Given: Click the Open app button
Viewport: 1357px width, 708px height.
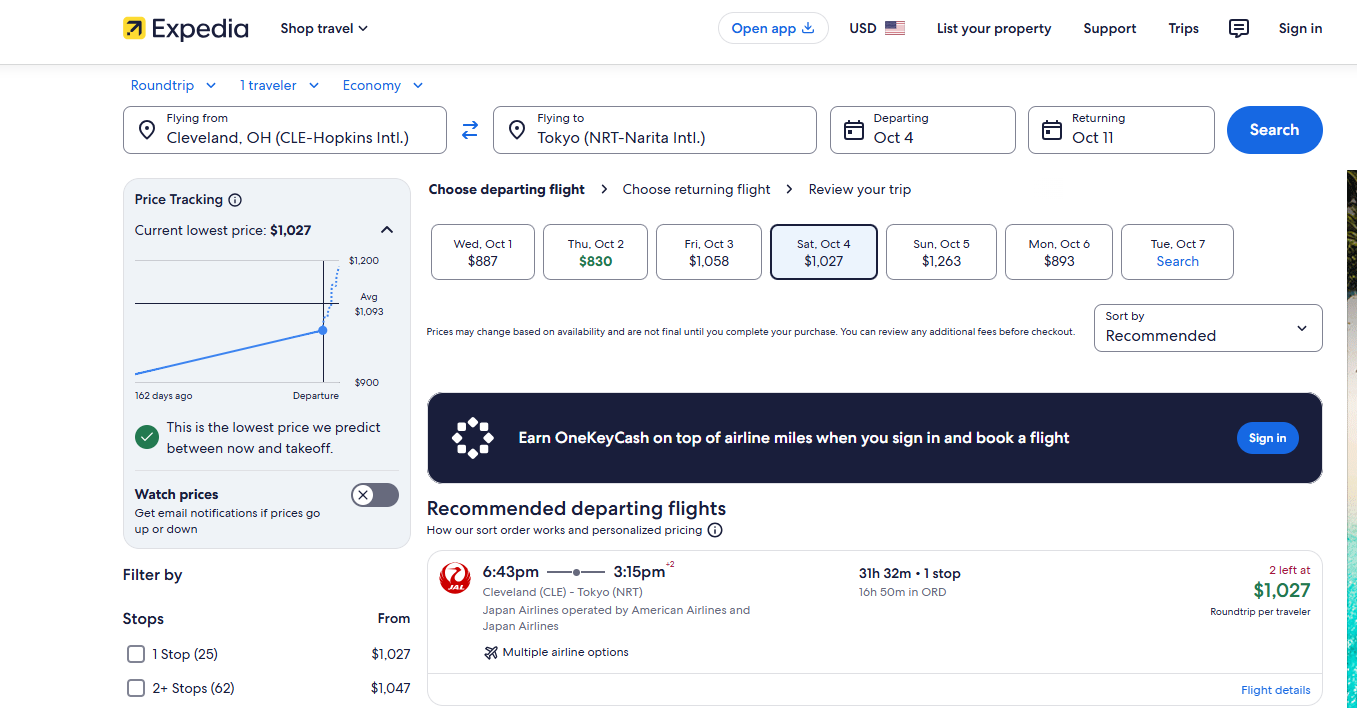Looking at the screenshot, I should (773, 28).
